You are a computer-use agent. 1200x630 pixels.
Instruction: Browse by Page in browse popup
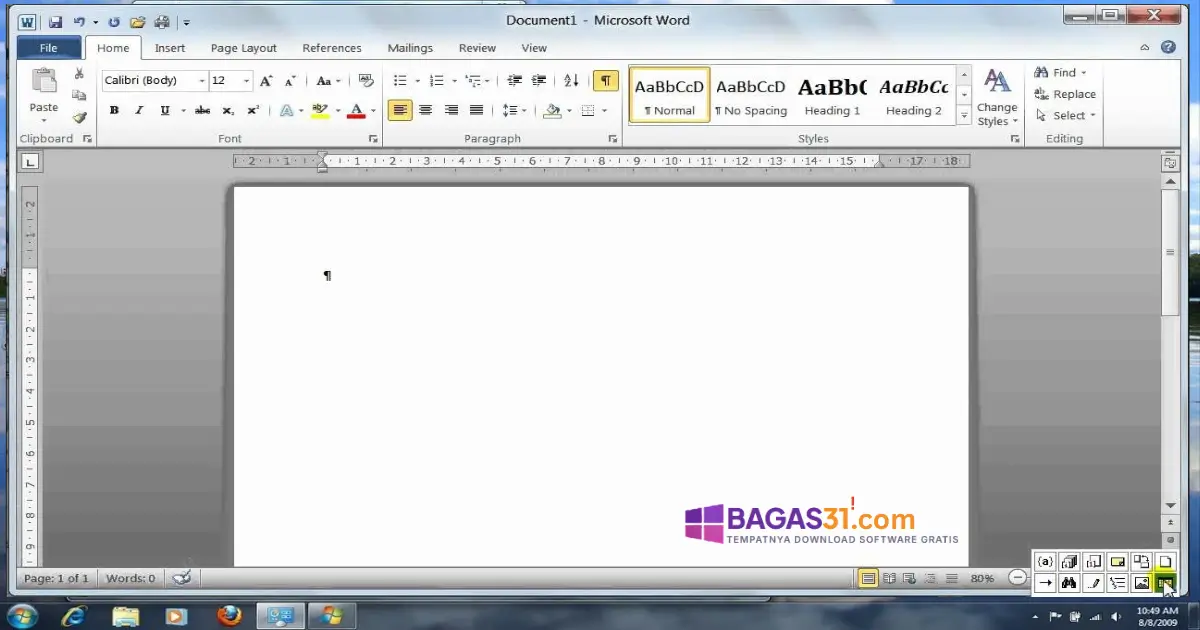pos(1165,562)
